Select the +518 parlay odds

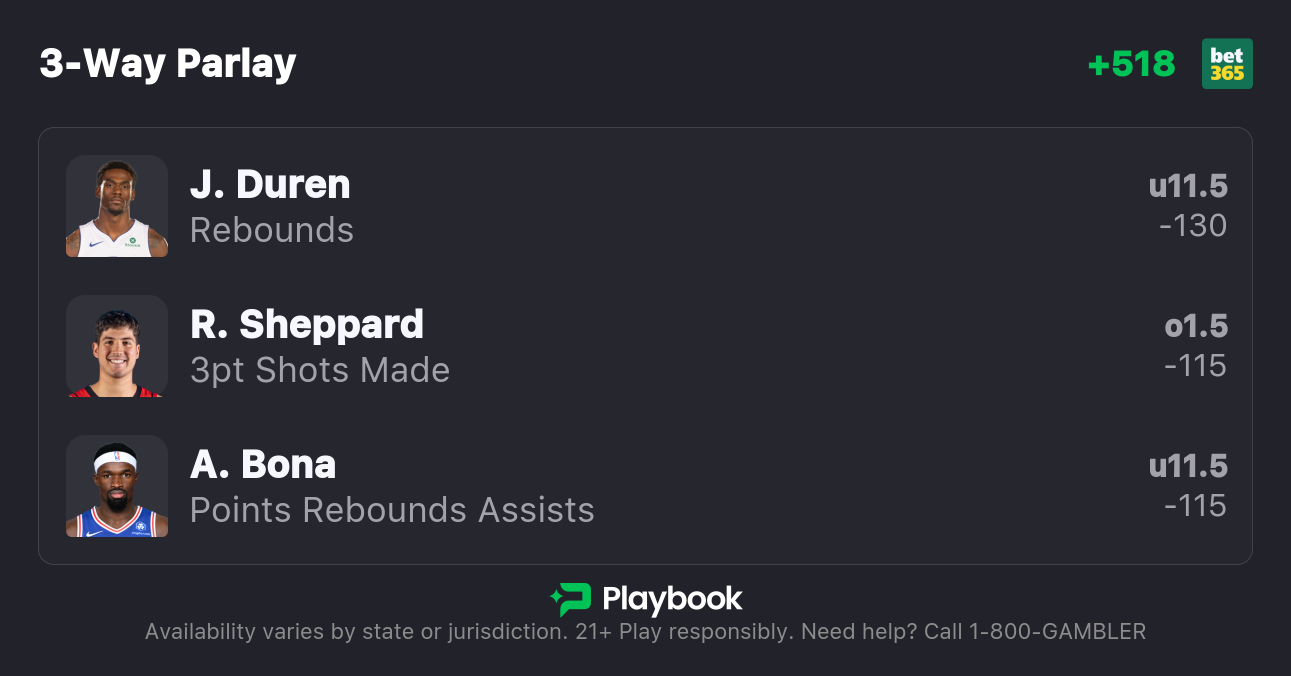pos(1131,64)
